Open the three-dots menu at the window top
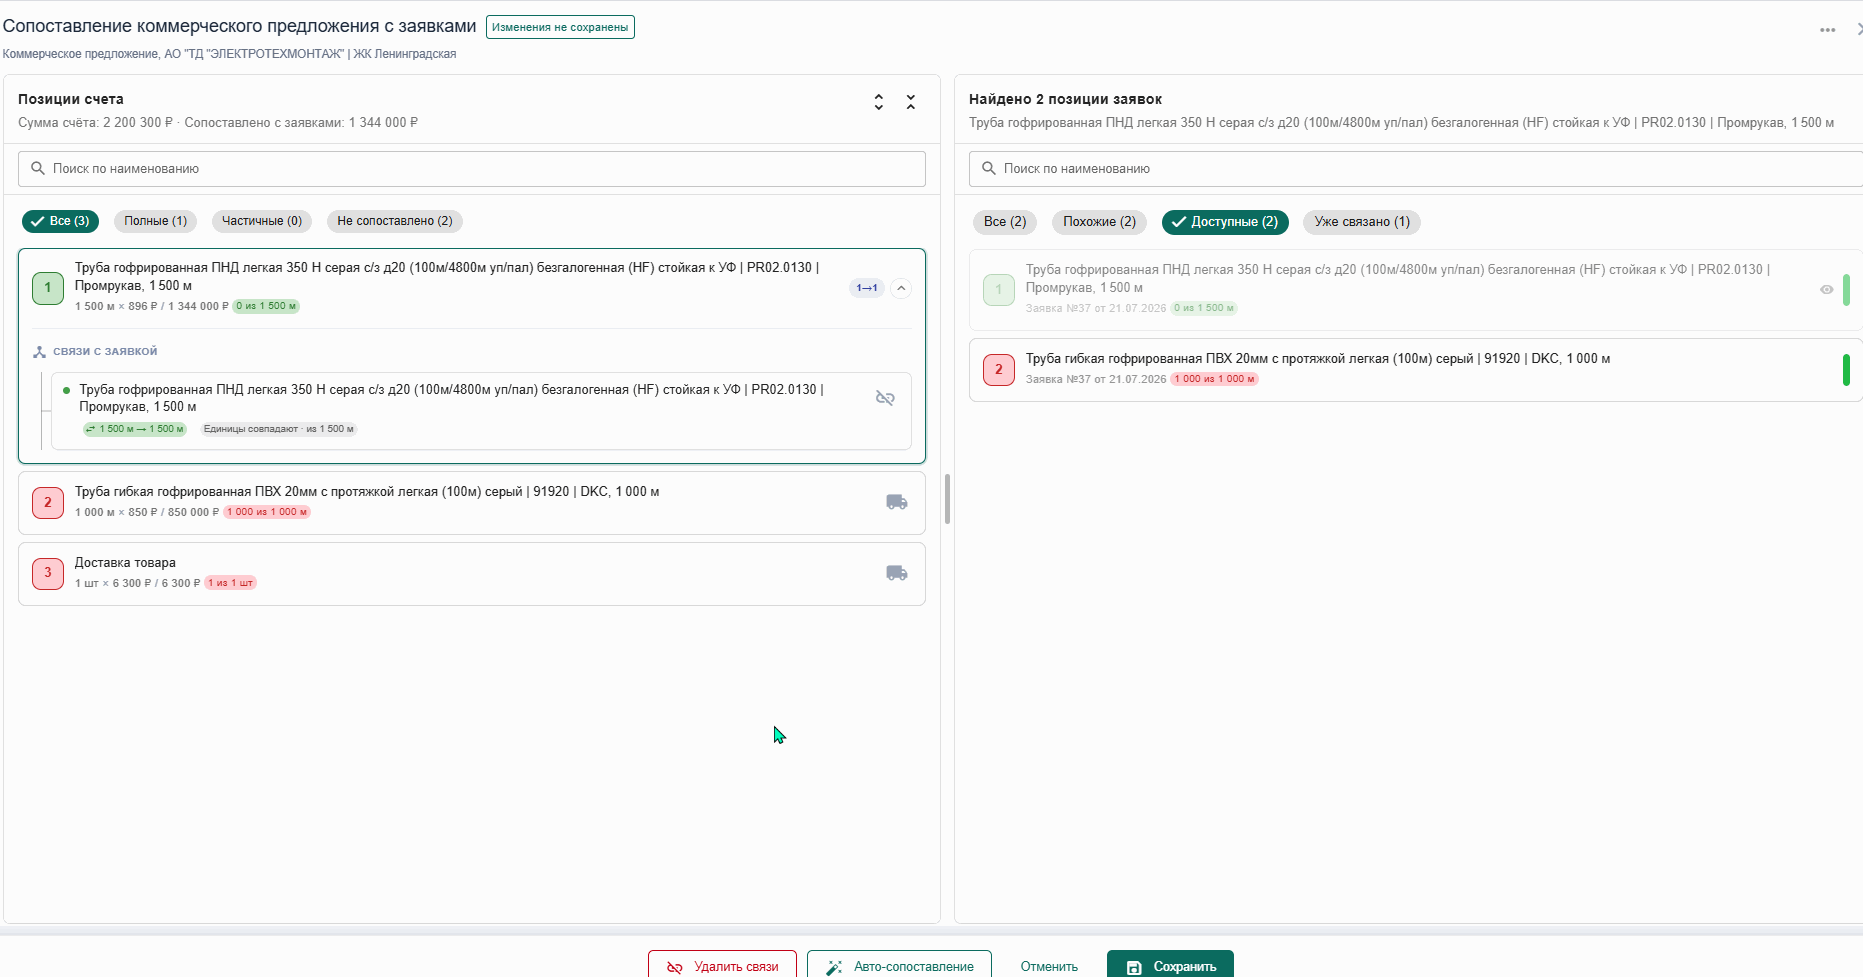Screen dimensions: 1863x977 coord(1828,30)
